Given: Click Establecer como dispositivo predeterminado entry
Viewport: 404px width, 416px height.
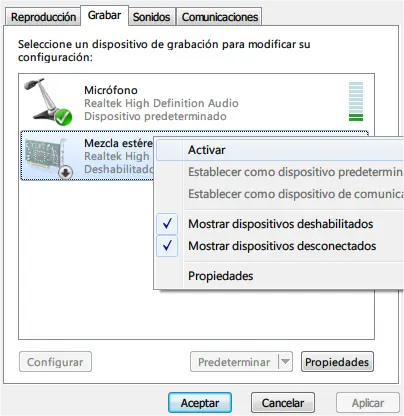Looking at the screenshot, I should point(280,172).
